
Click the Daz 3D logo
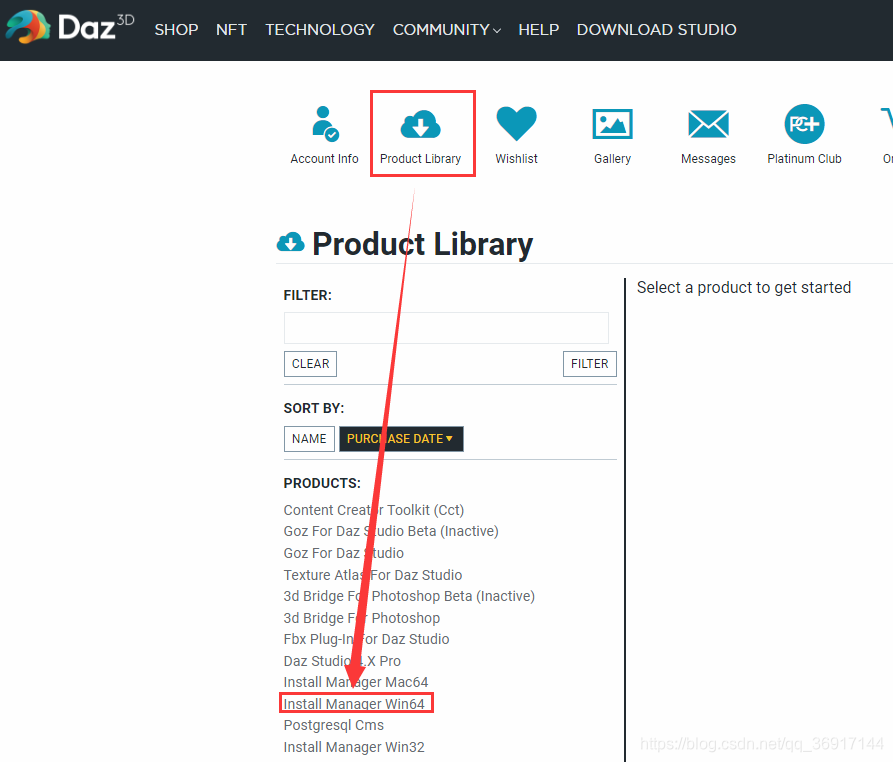pos(70,27)
